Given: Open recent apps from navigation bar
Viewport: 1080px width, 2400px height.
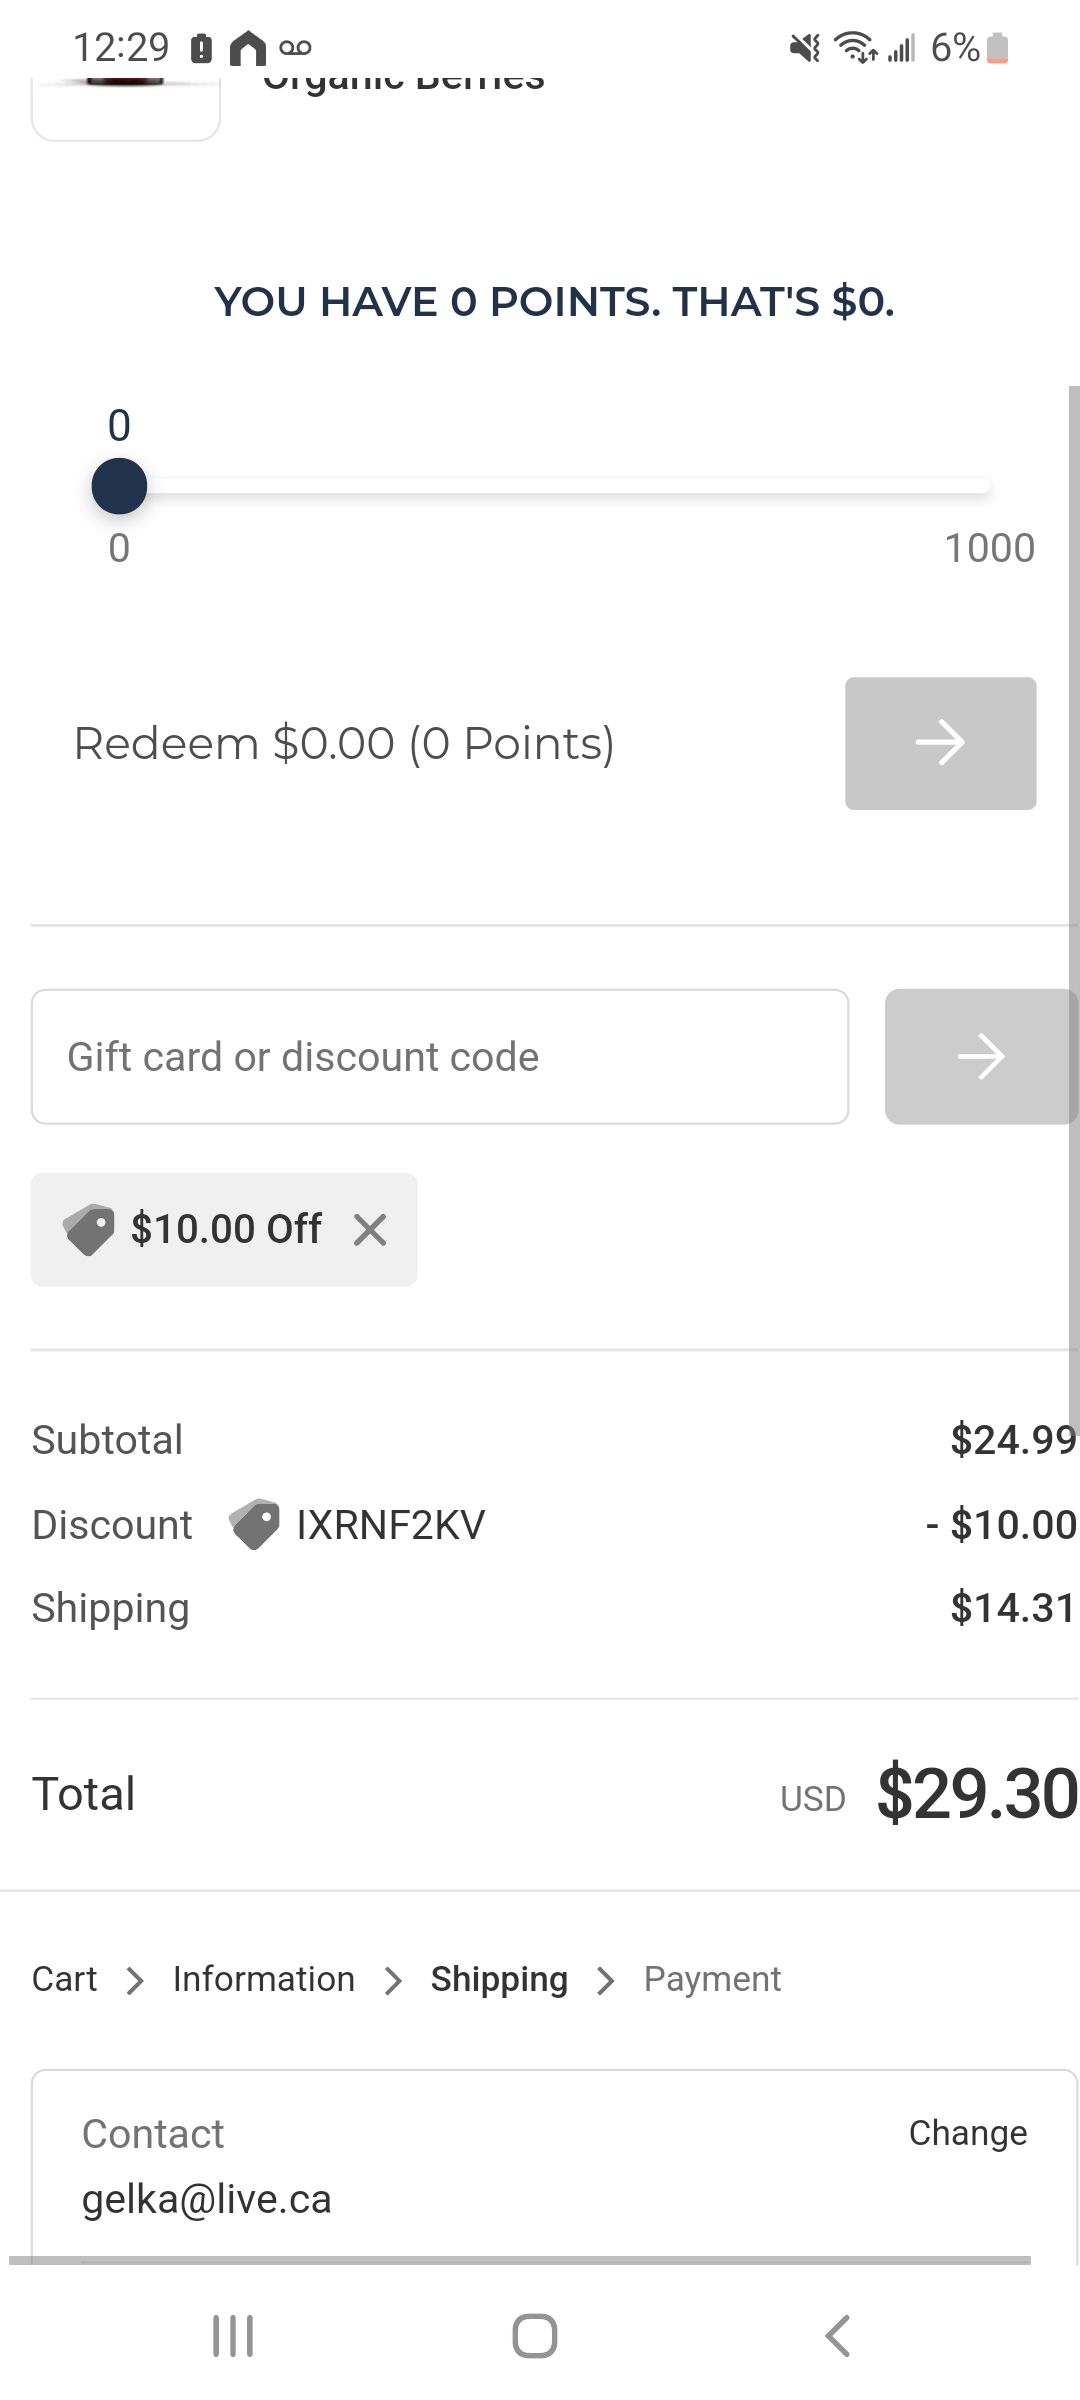Looking at the screenshot, I should [x=233, y=2336].
